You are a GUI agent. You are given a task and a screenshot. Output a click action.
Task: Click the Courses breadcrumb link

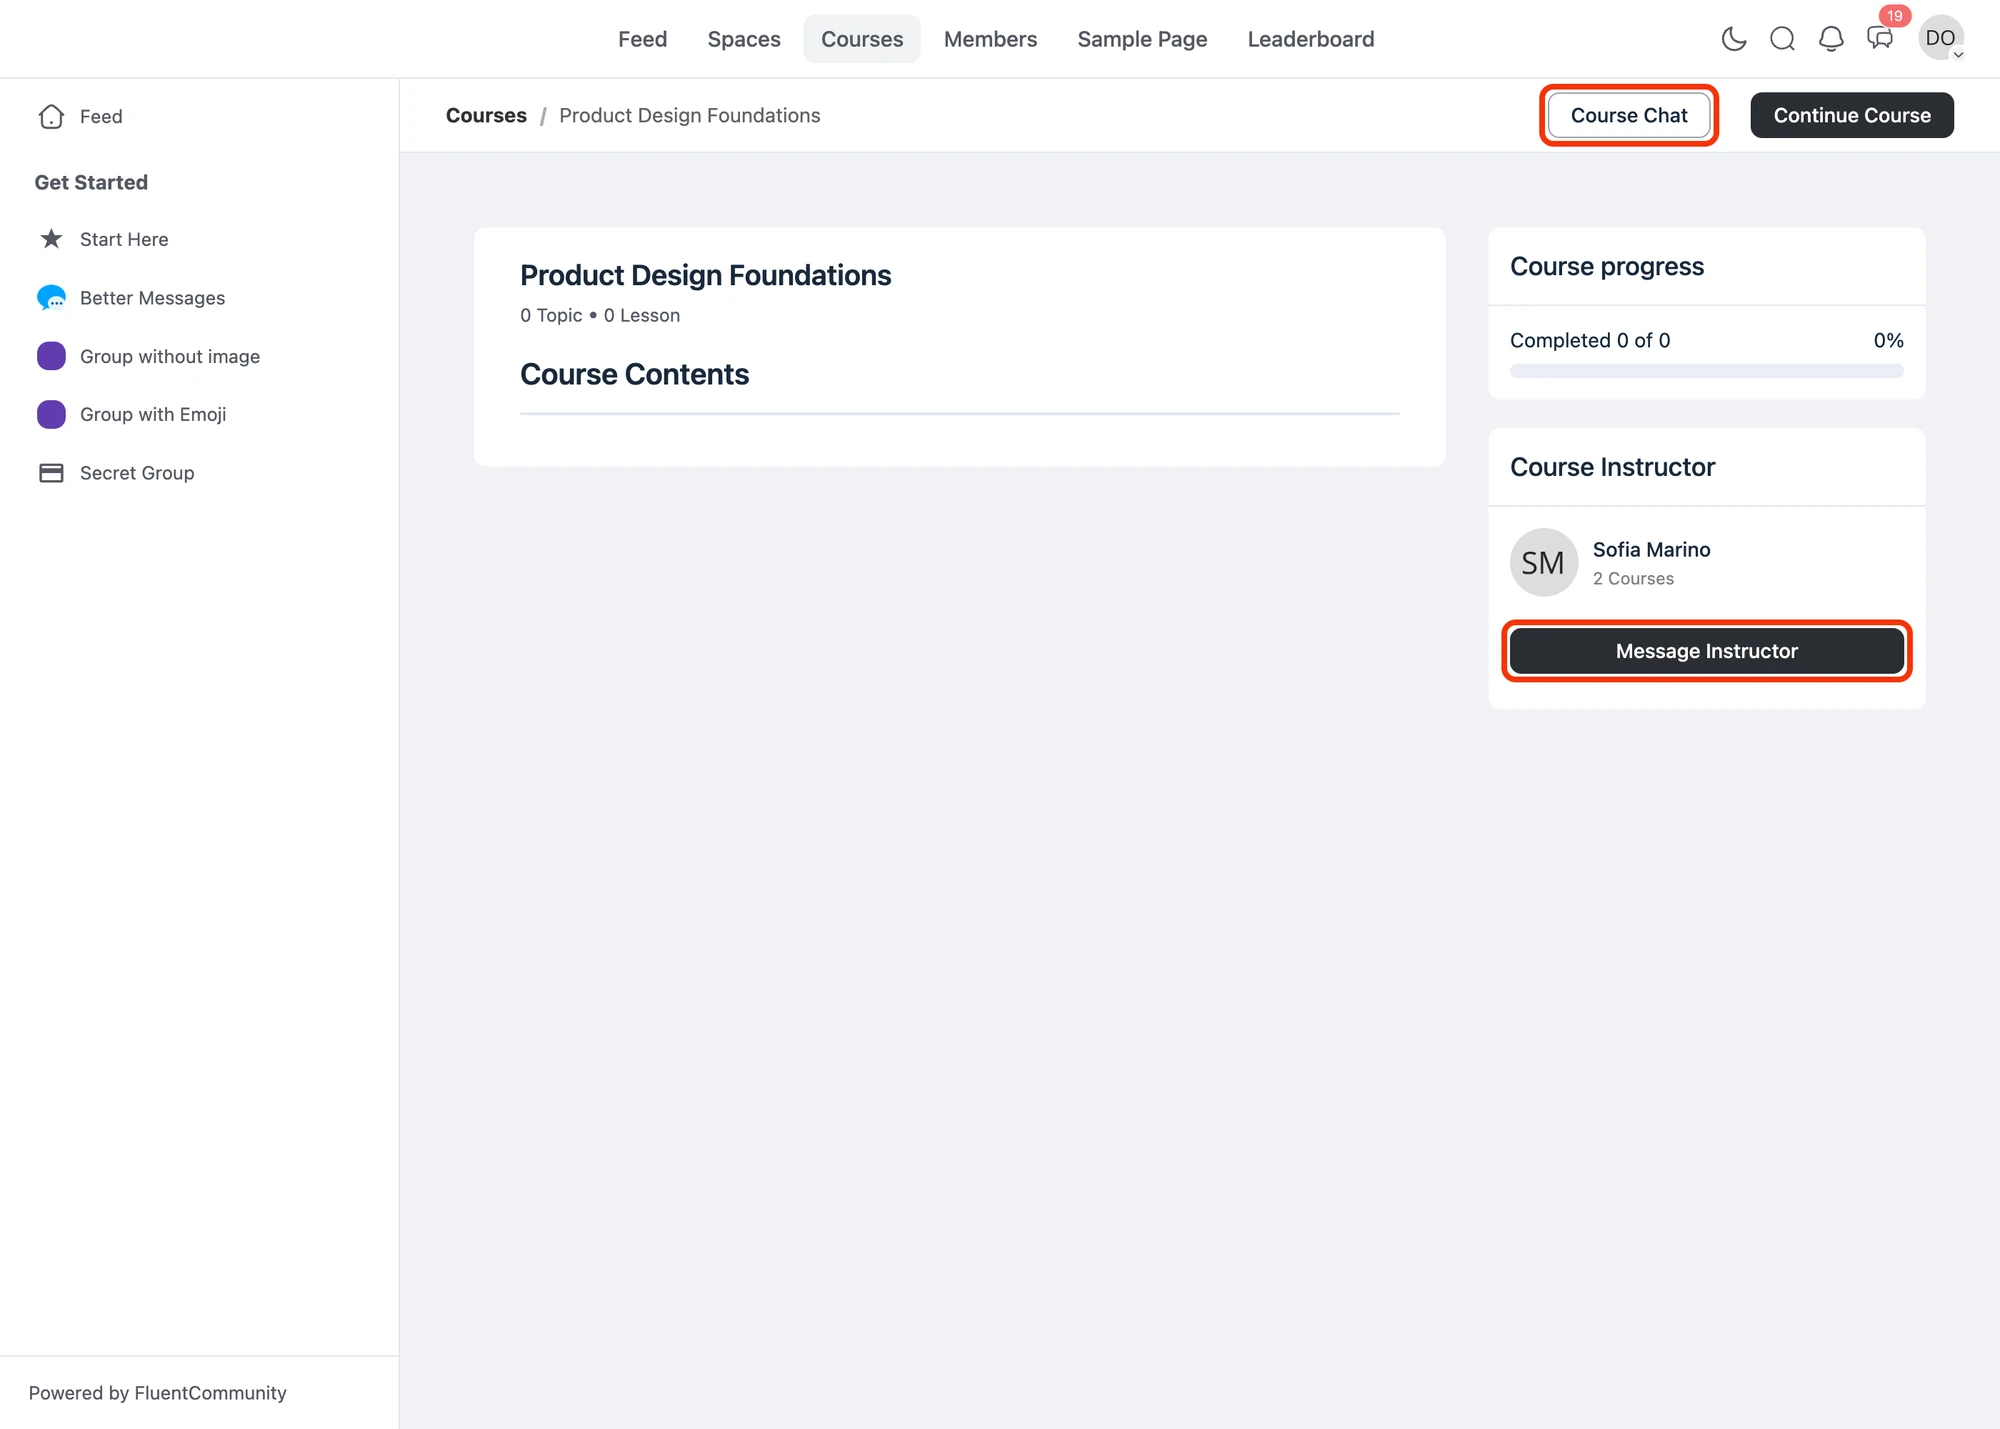coord(486,115)
